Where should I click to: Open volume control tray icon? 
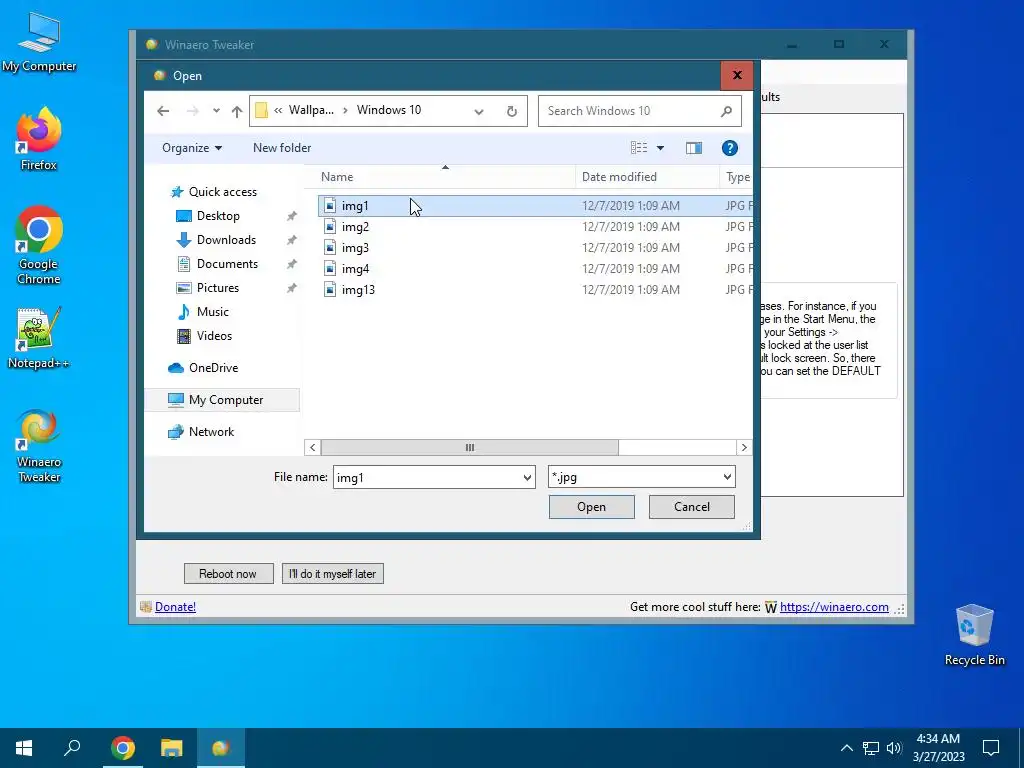[894, 748]
